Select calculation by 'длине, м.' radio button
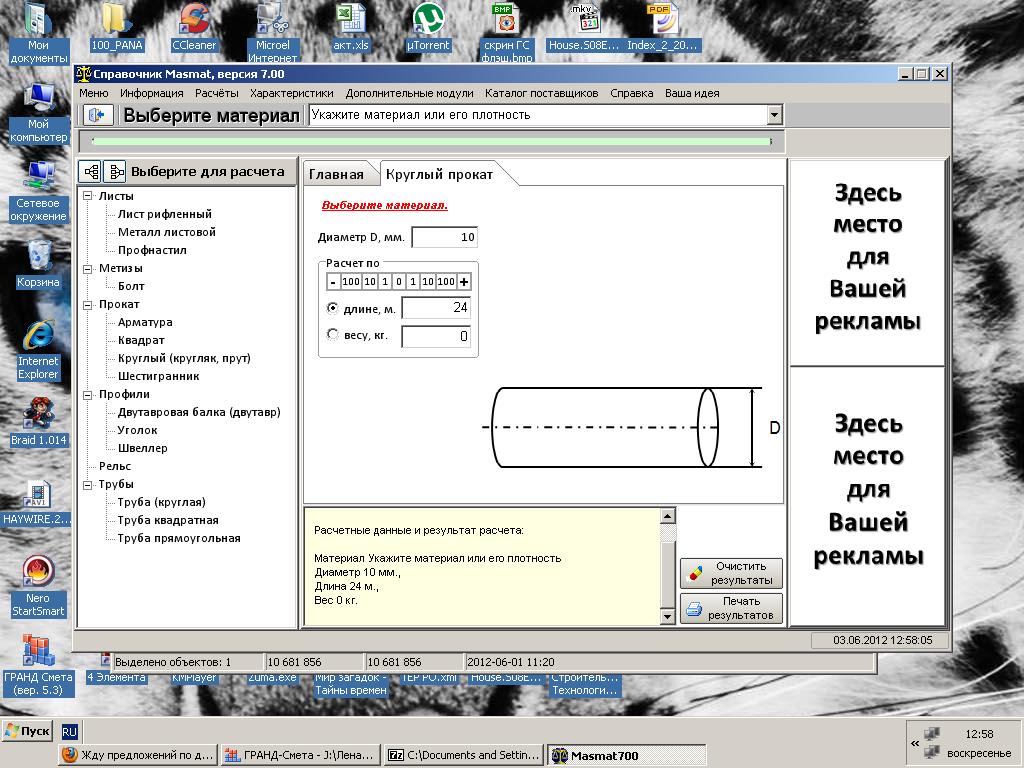 coord(333,308)
